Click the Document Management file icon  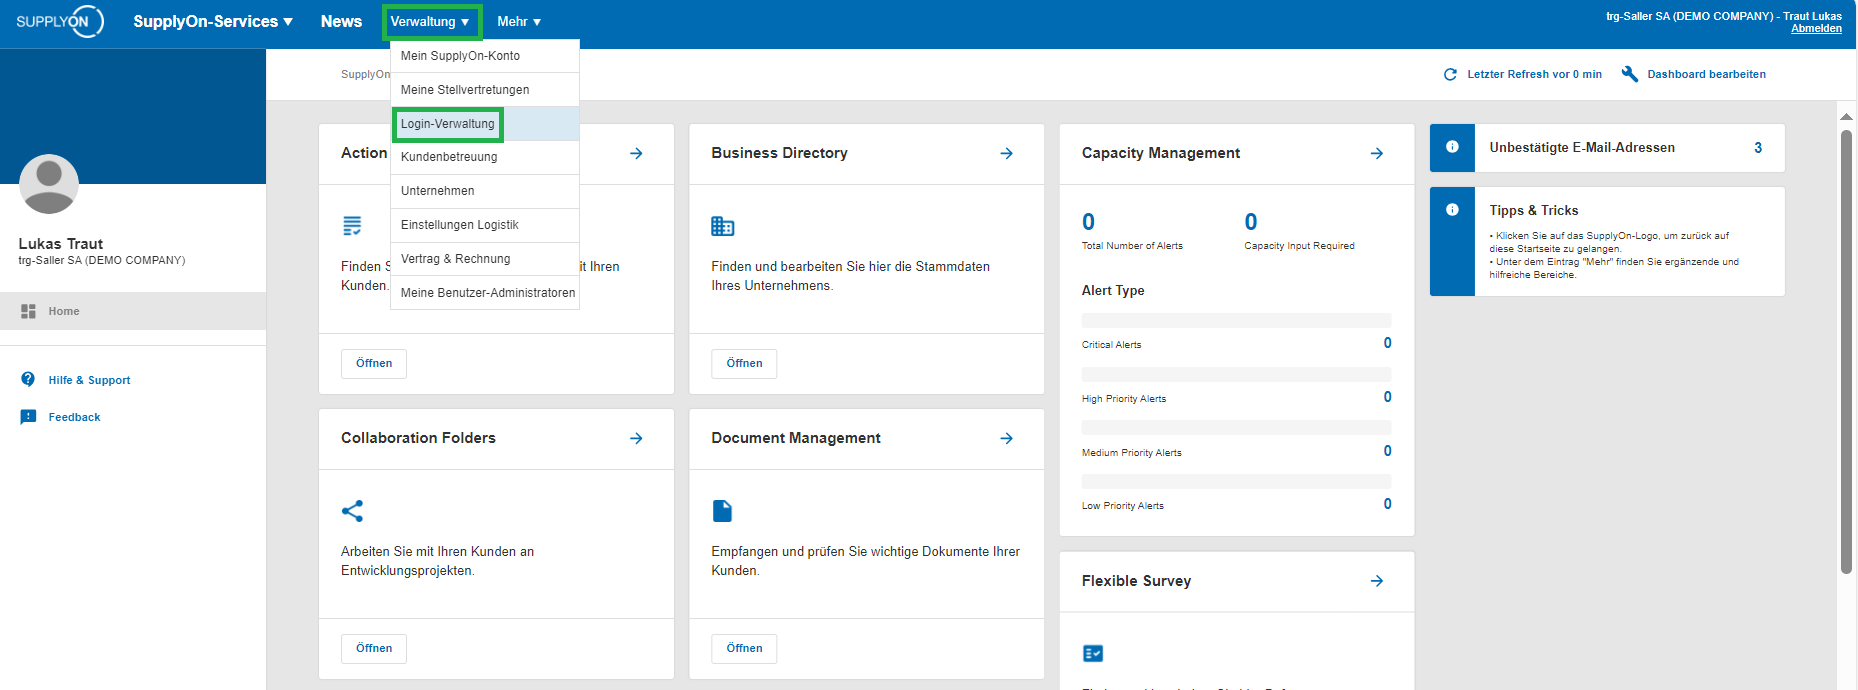pyautogui.click(x=722, y=511)
